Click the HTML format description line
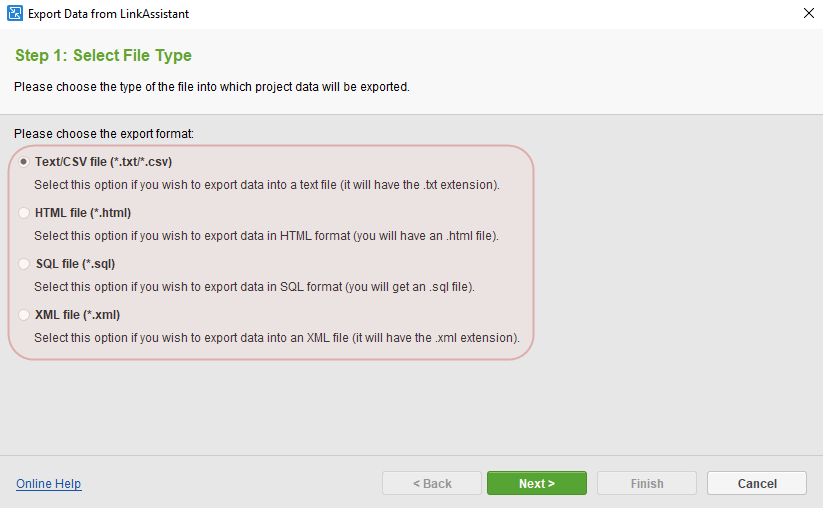823x508 pixels. [265, 236]
